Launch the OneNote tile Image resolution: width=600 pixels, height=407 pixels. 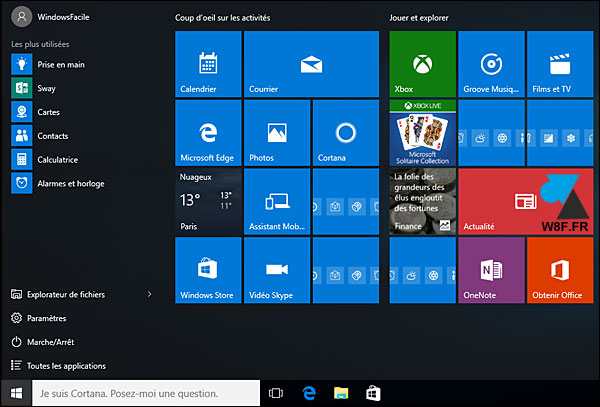point(491,270)
